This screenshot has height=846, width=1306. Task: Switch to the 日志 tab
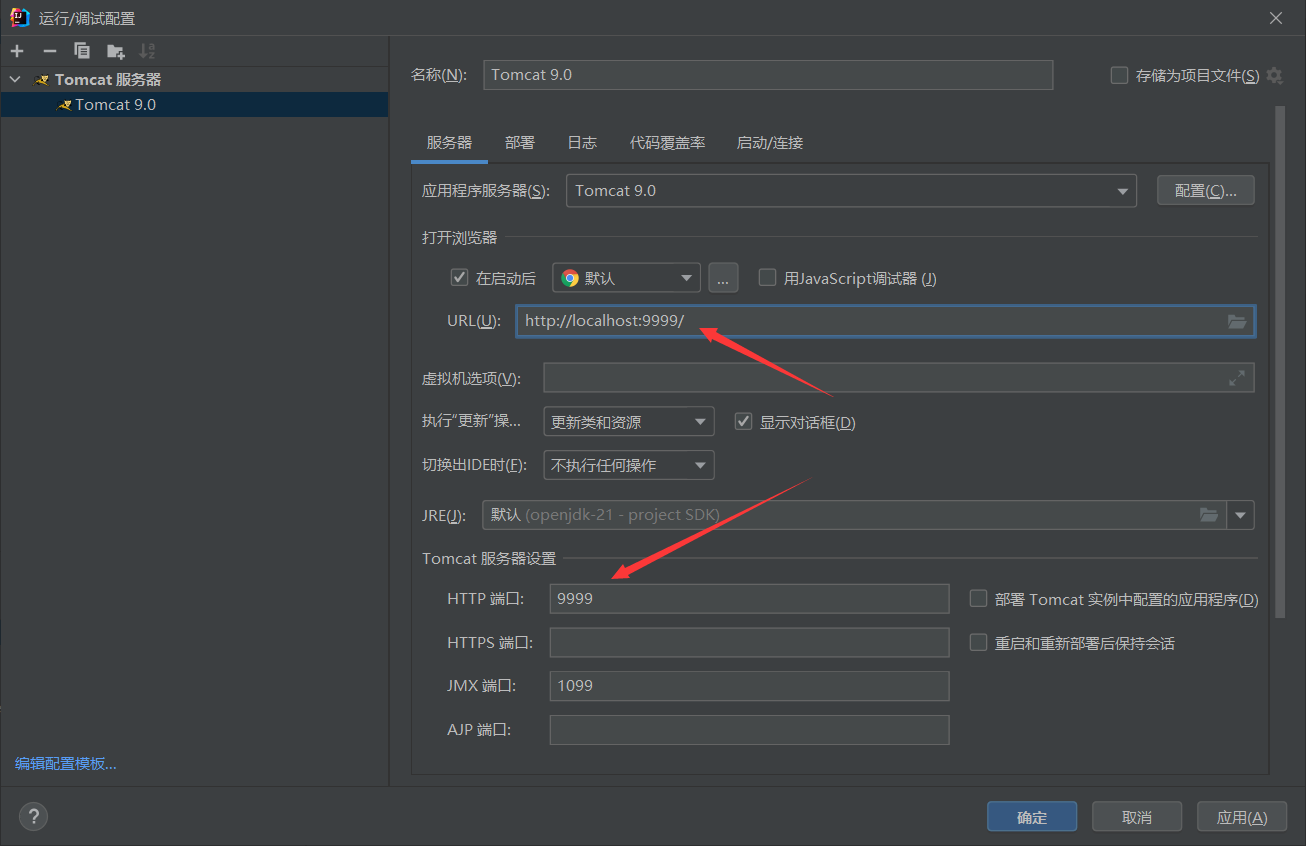pos(582,143)
